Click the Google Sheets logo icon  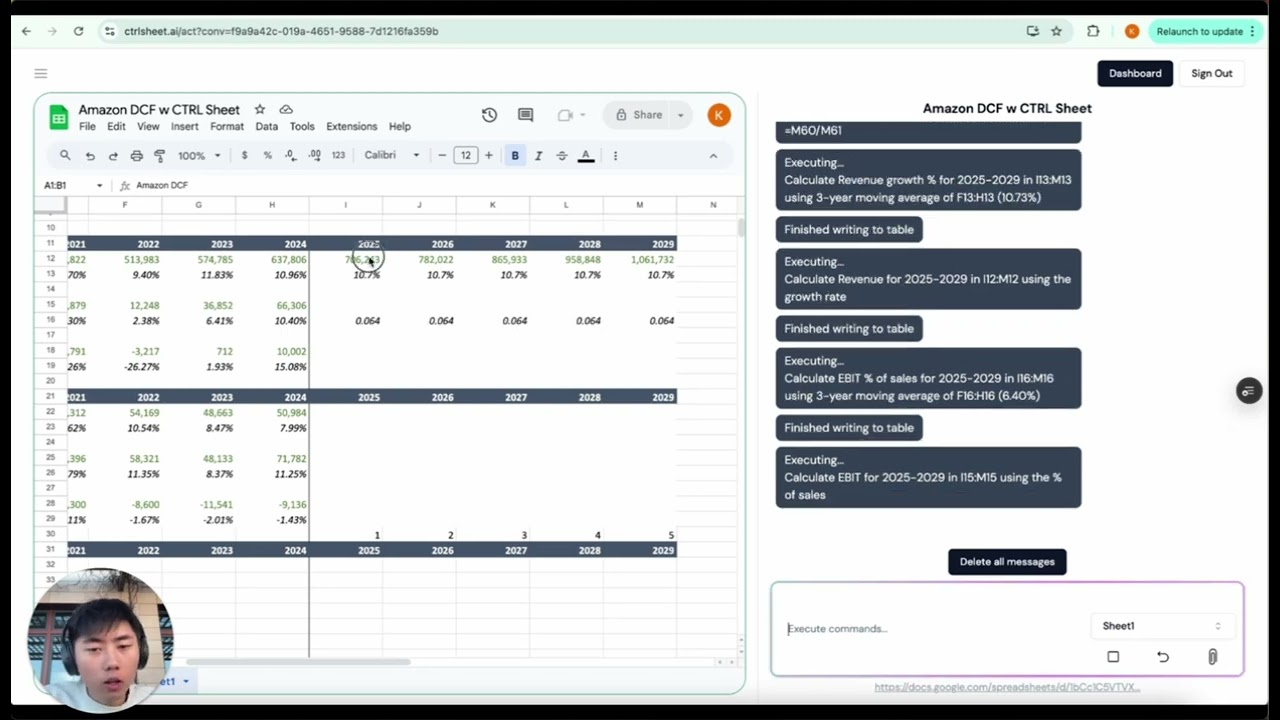(x=59, y=117)
